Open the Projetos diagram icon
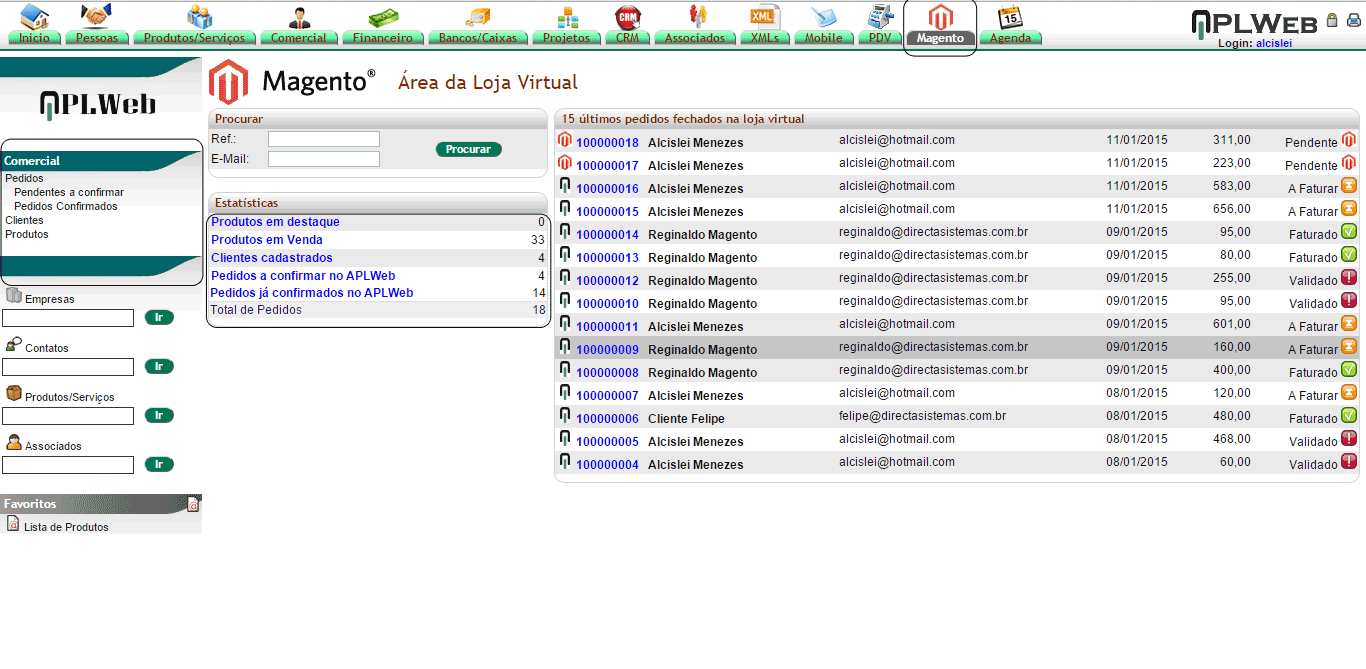 [x=568, y=16]
